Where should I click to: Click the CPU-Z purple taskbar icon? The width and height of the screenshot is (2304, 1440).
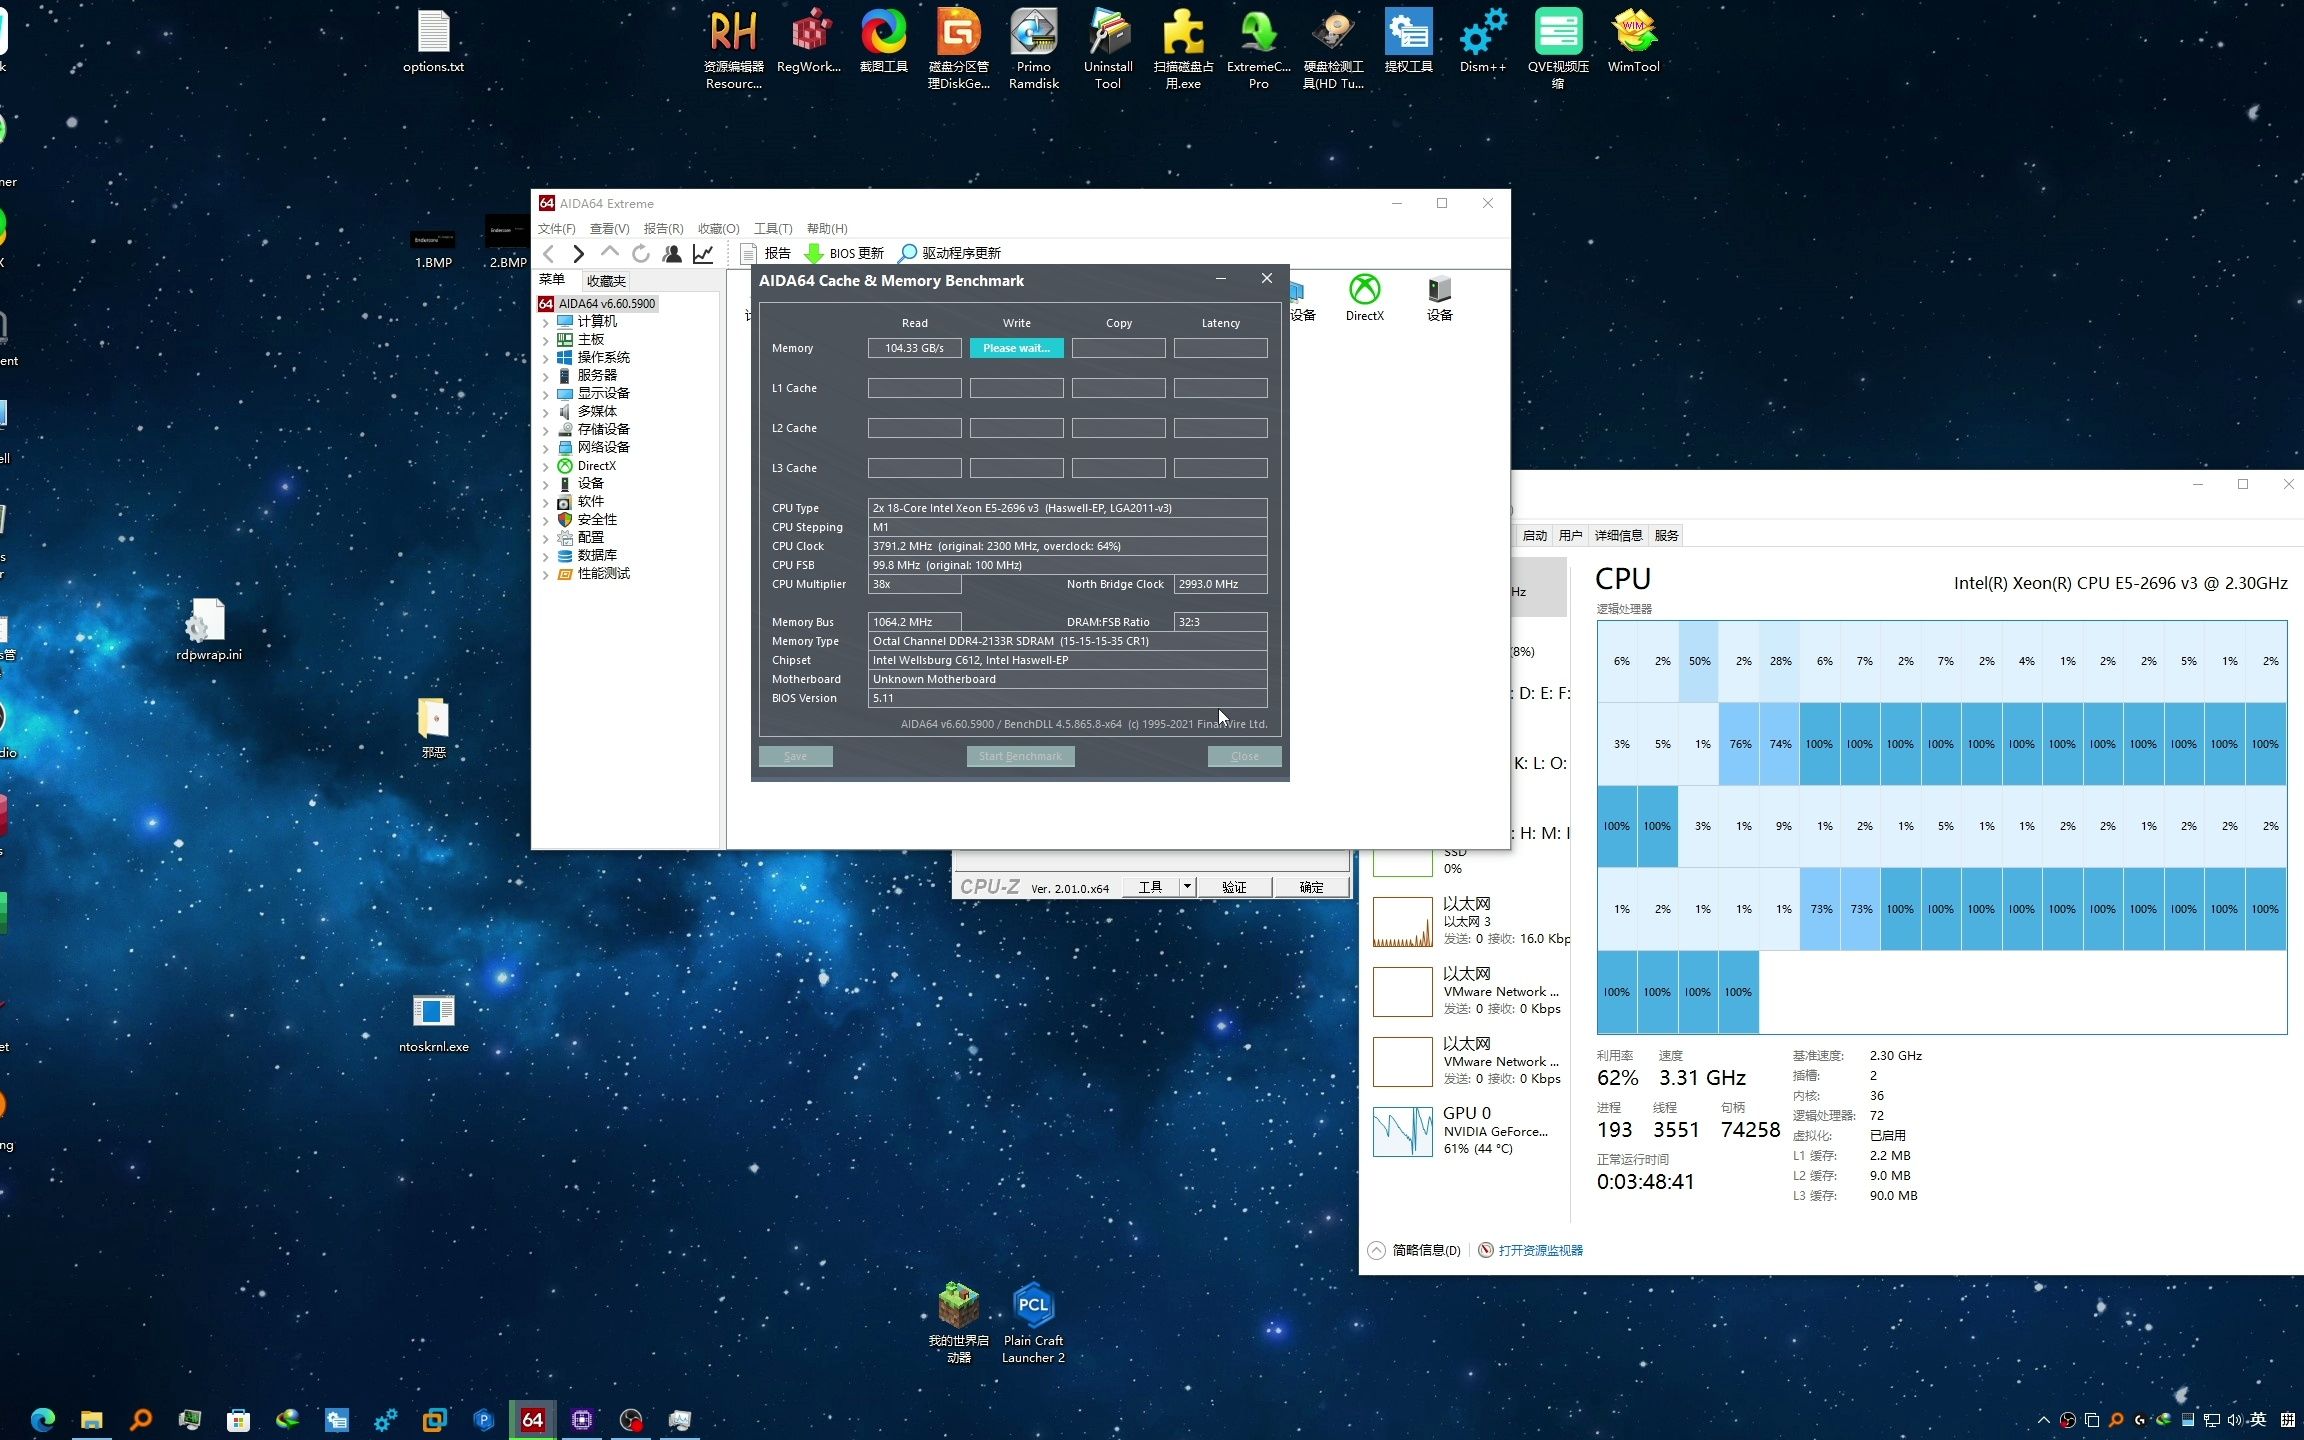582,1419
